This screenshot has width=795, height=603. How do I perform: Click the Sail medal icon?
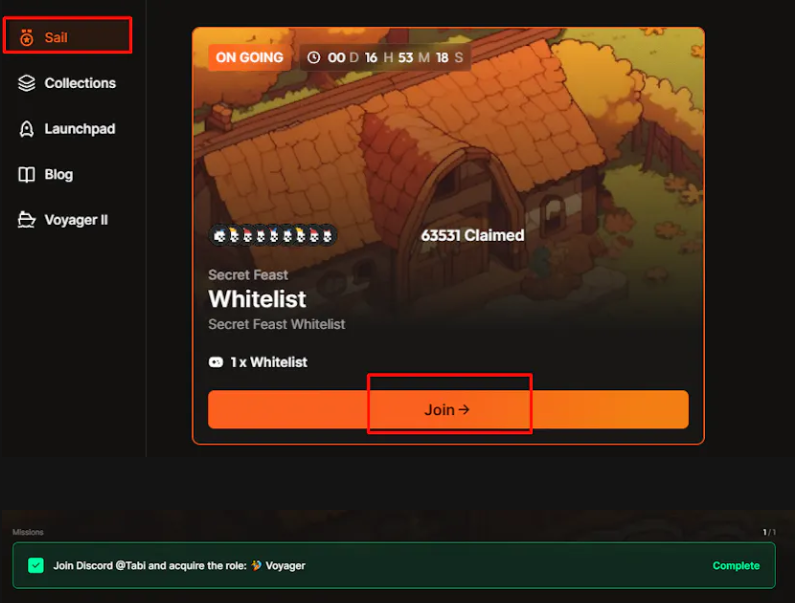[27, 38]
